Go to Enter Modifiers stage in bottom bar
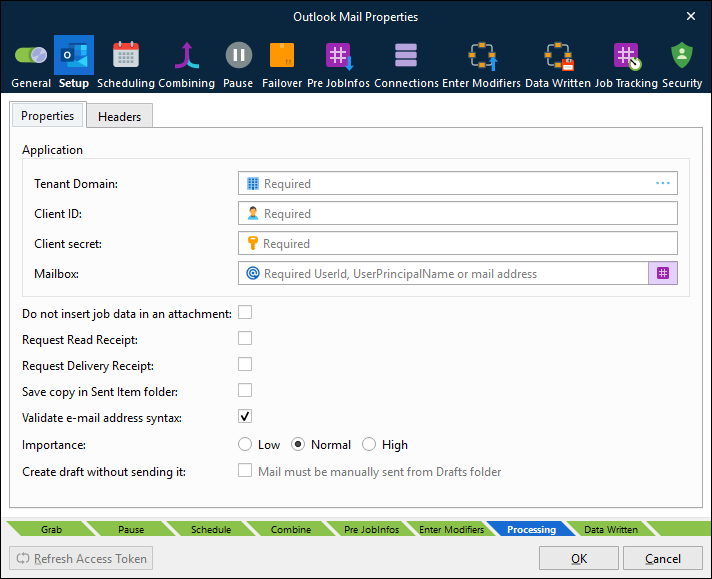 (x=451, y=530)
